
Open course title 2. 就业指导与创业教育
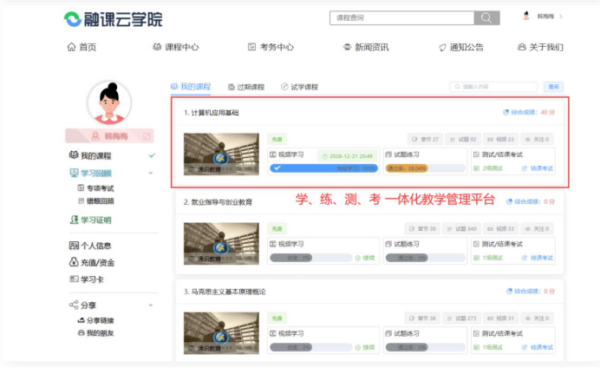coord(218,202)
